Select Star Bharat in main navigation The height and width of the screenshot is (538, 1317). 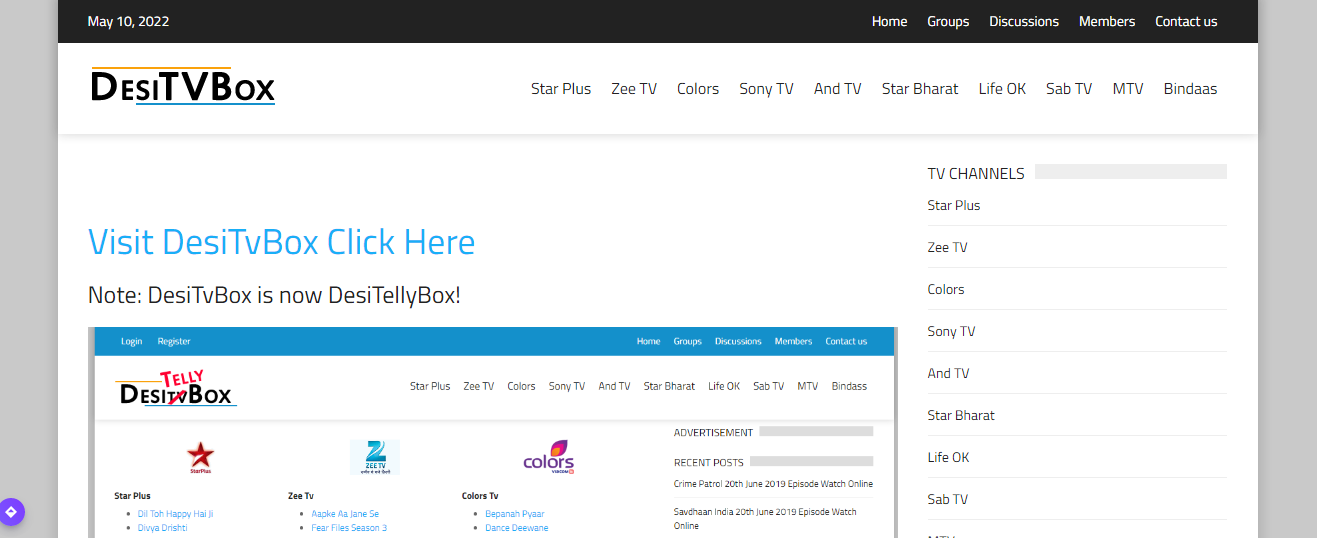click(920, 88)
